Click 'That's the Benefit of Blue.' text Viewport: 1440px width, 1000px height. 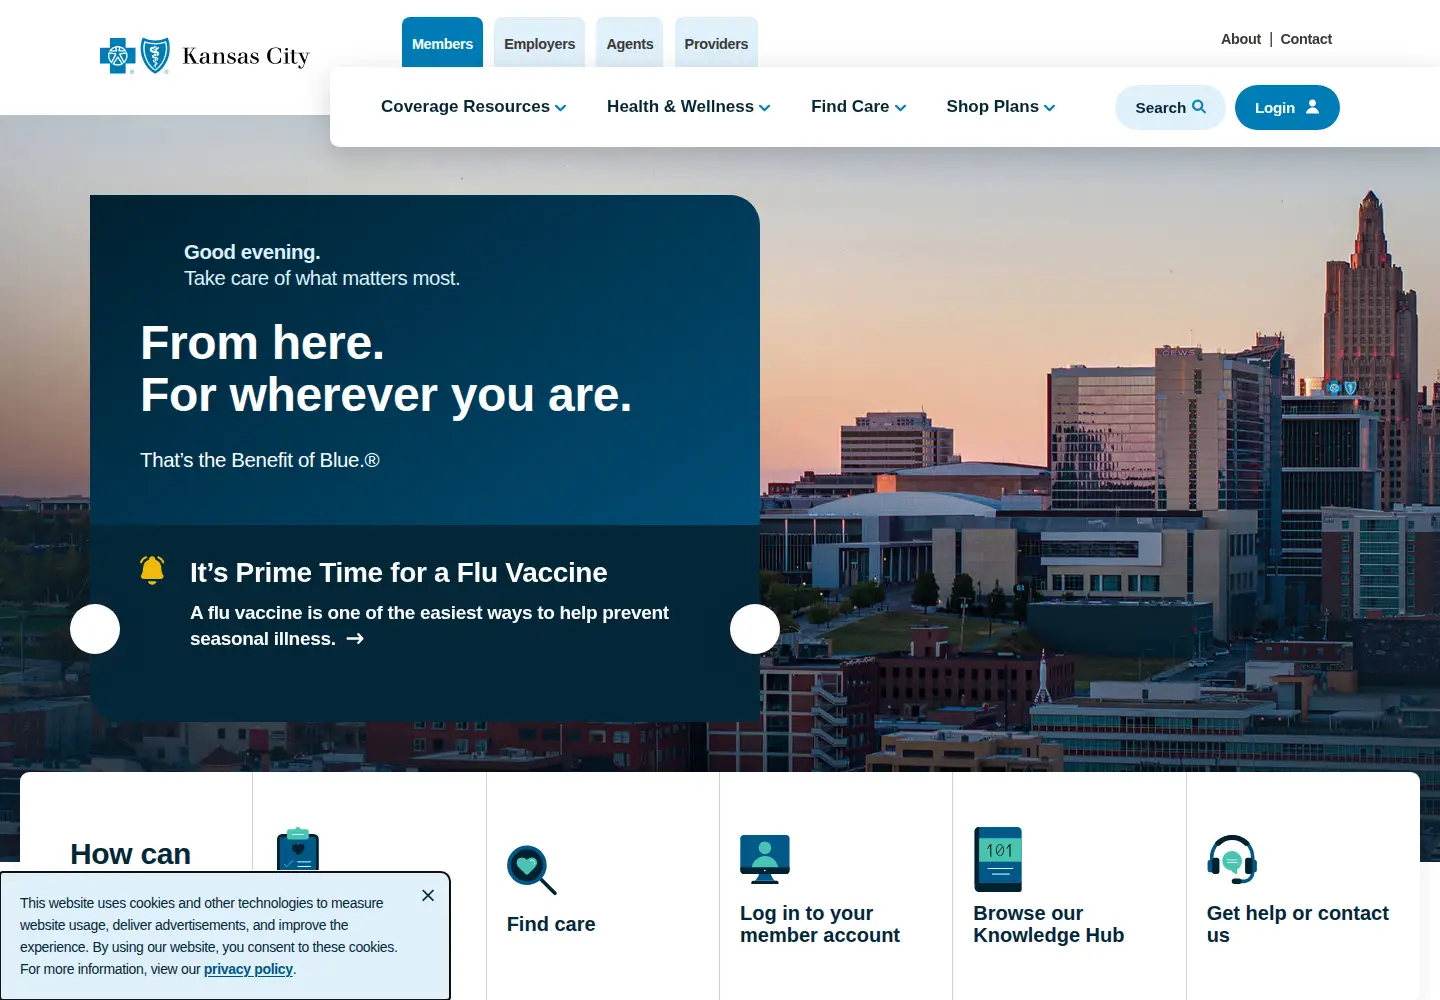tap(260, 460)
